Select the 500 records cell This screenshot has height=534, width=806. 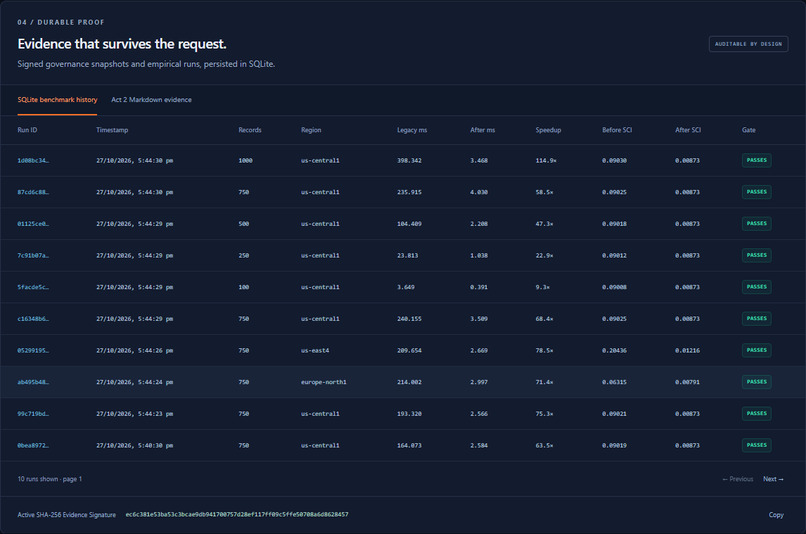pos(244,224)
